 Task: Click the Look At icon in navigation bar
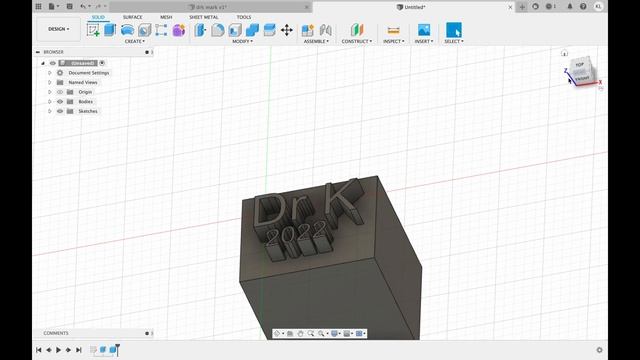[290, 333]
